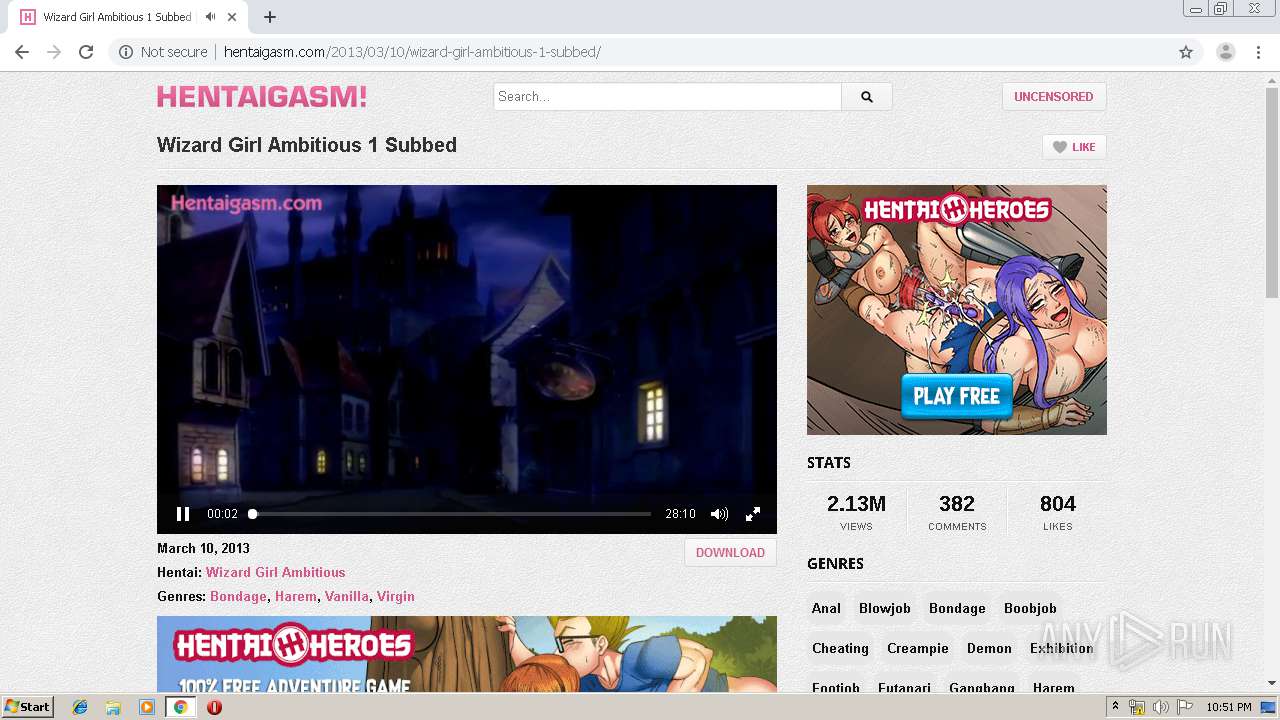Bookmark the page with star icon
Screen dimensions: 1280x720
click(1186, 52)
